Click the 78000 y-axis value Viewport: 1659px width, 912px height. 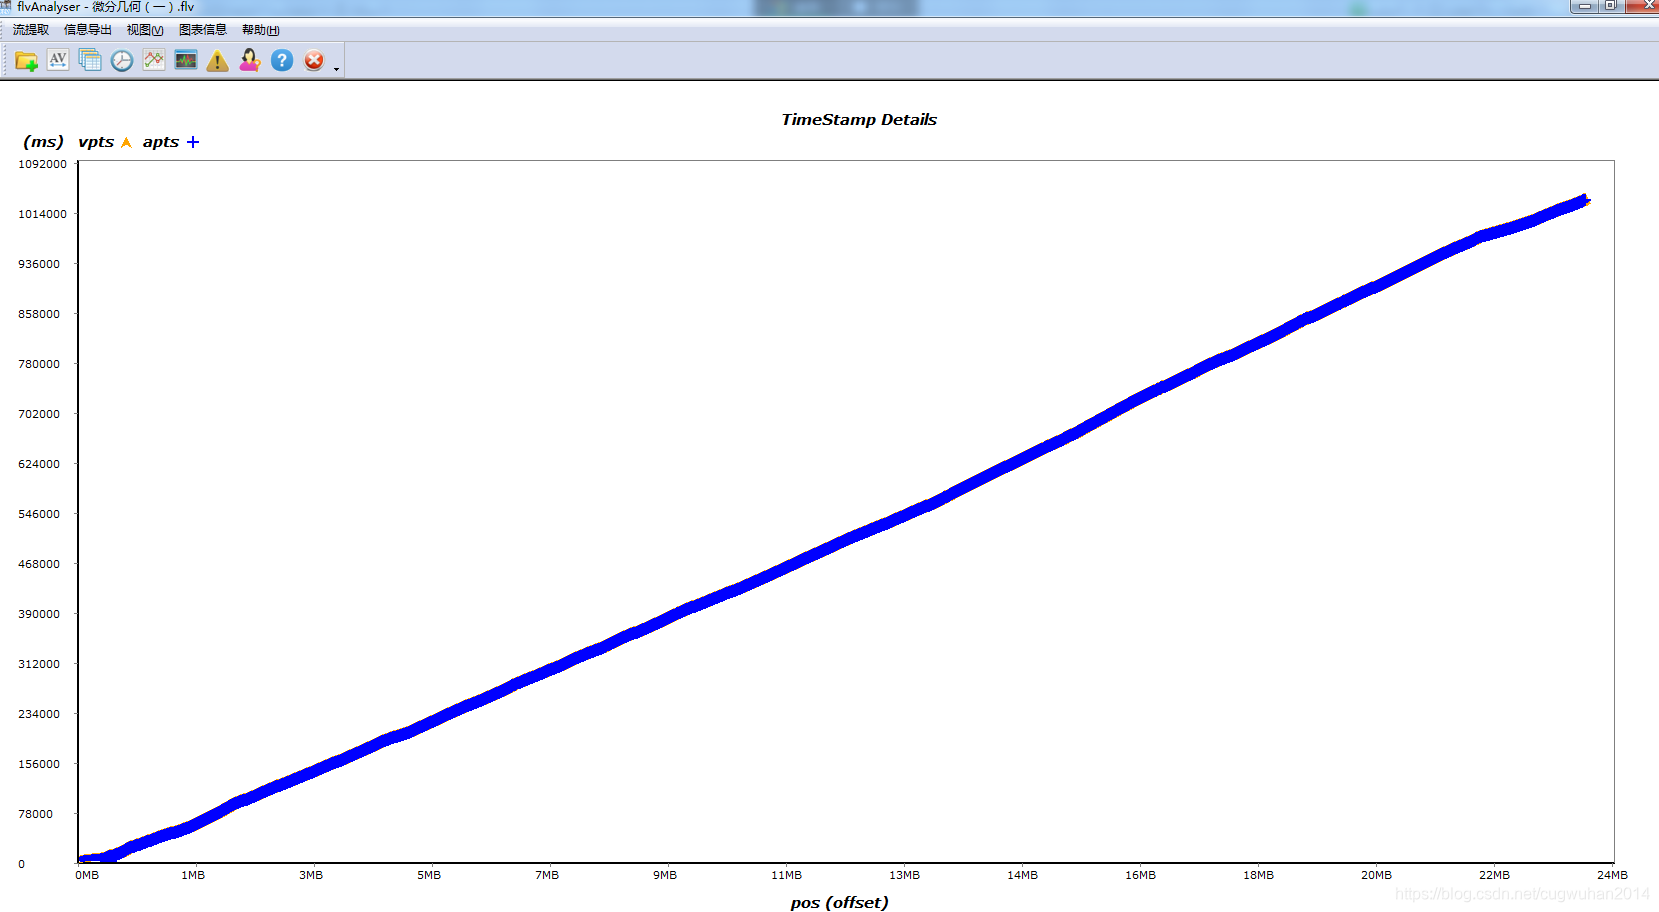pyautogui.click(x=35, y=814)
